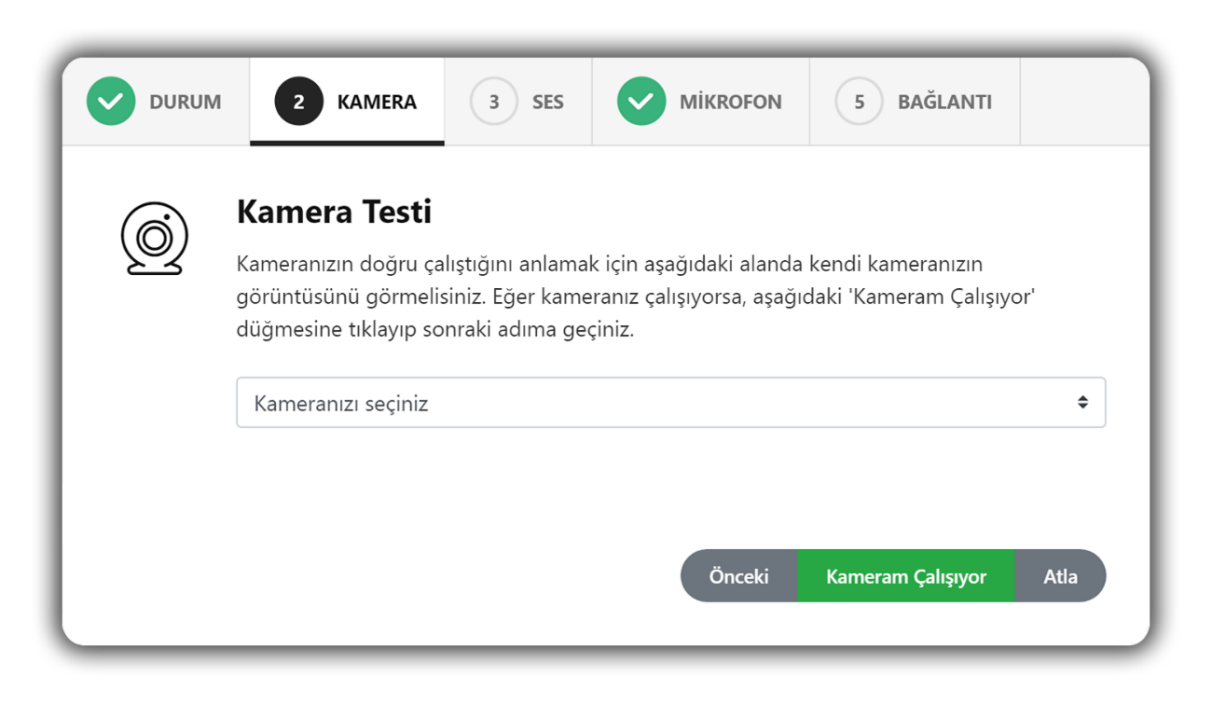This screenshot has height=703, width=1212.
Task: Open the Bağlantı step tab
Action: point(915,101)
